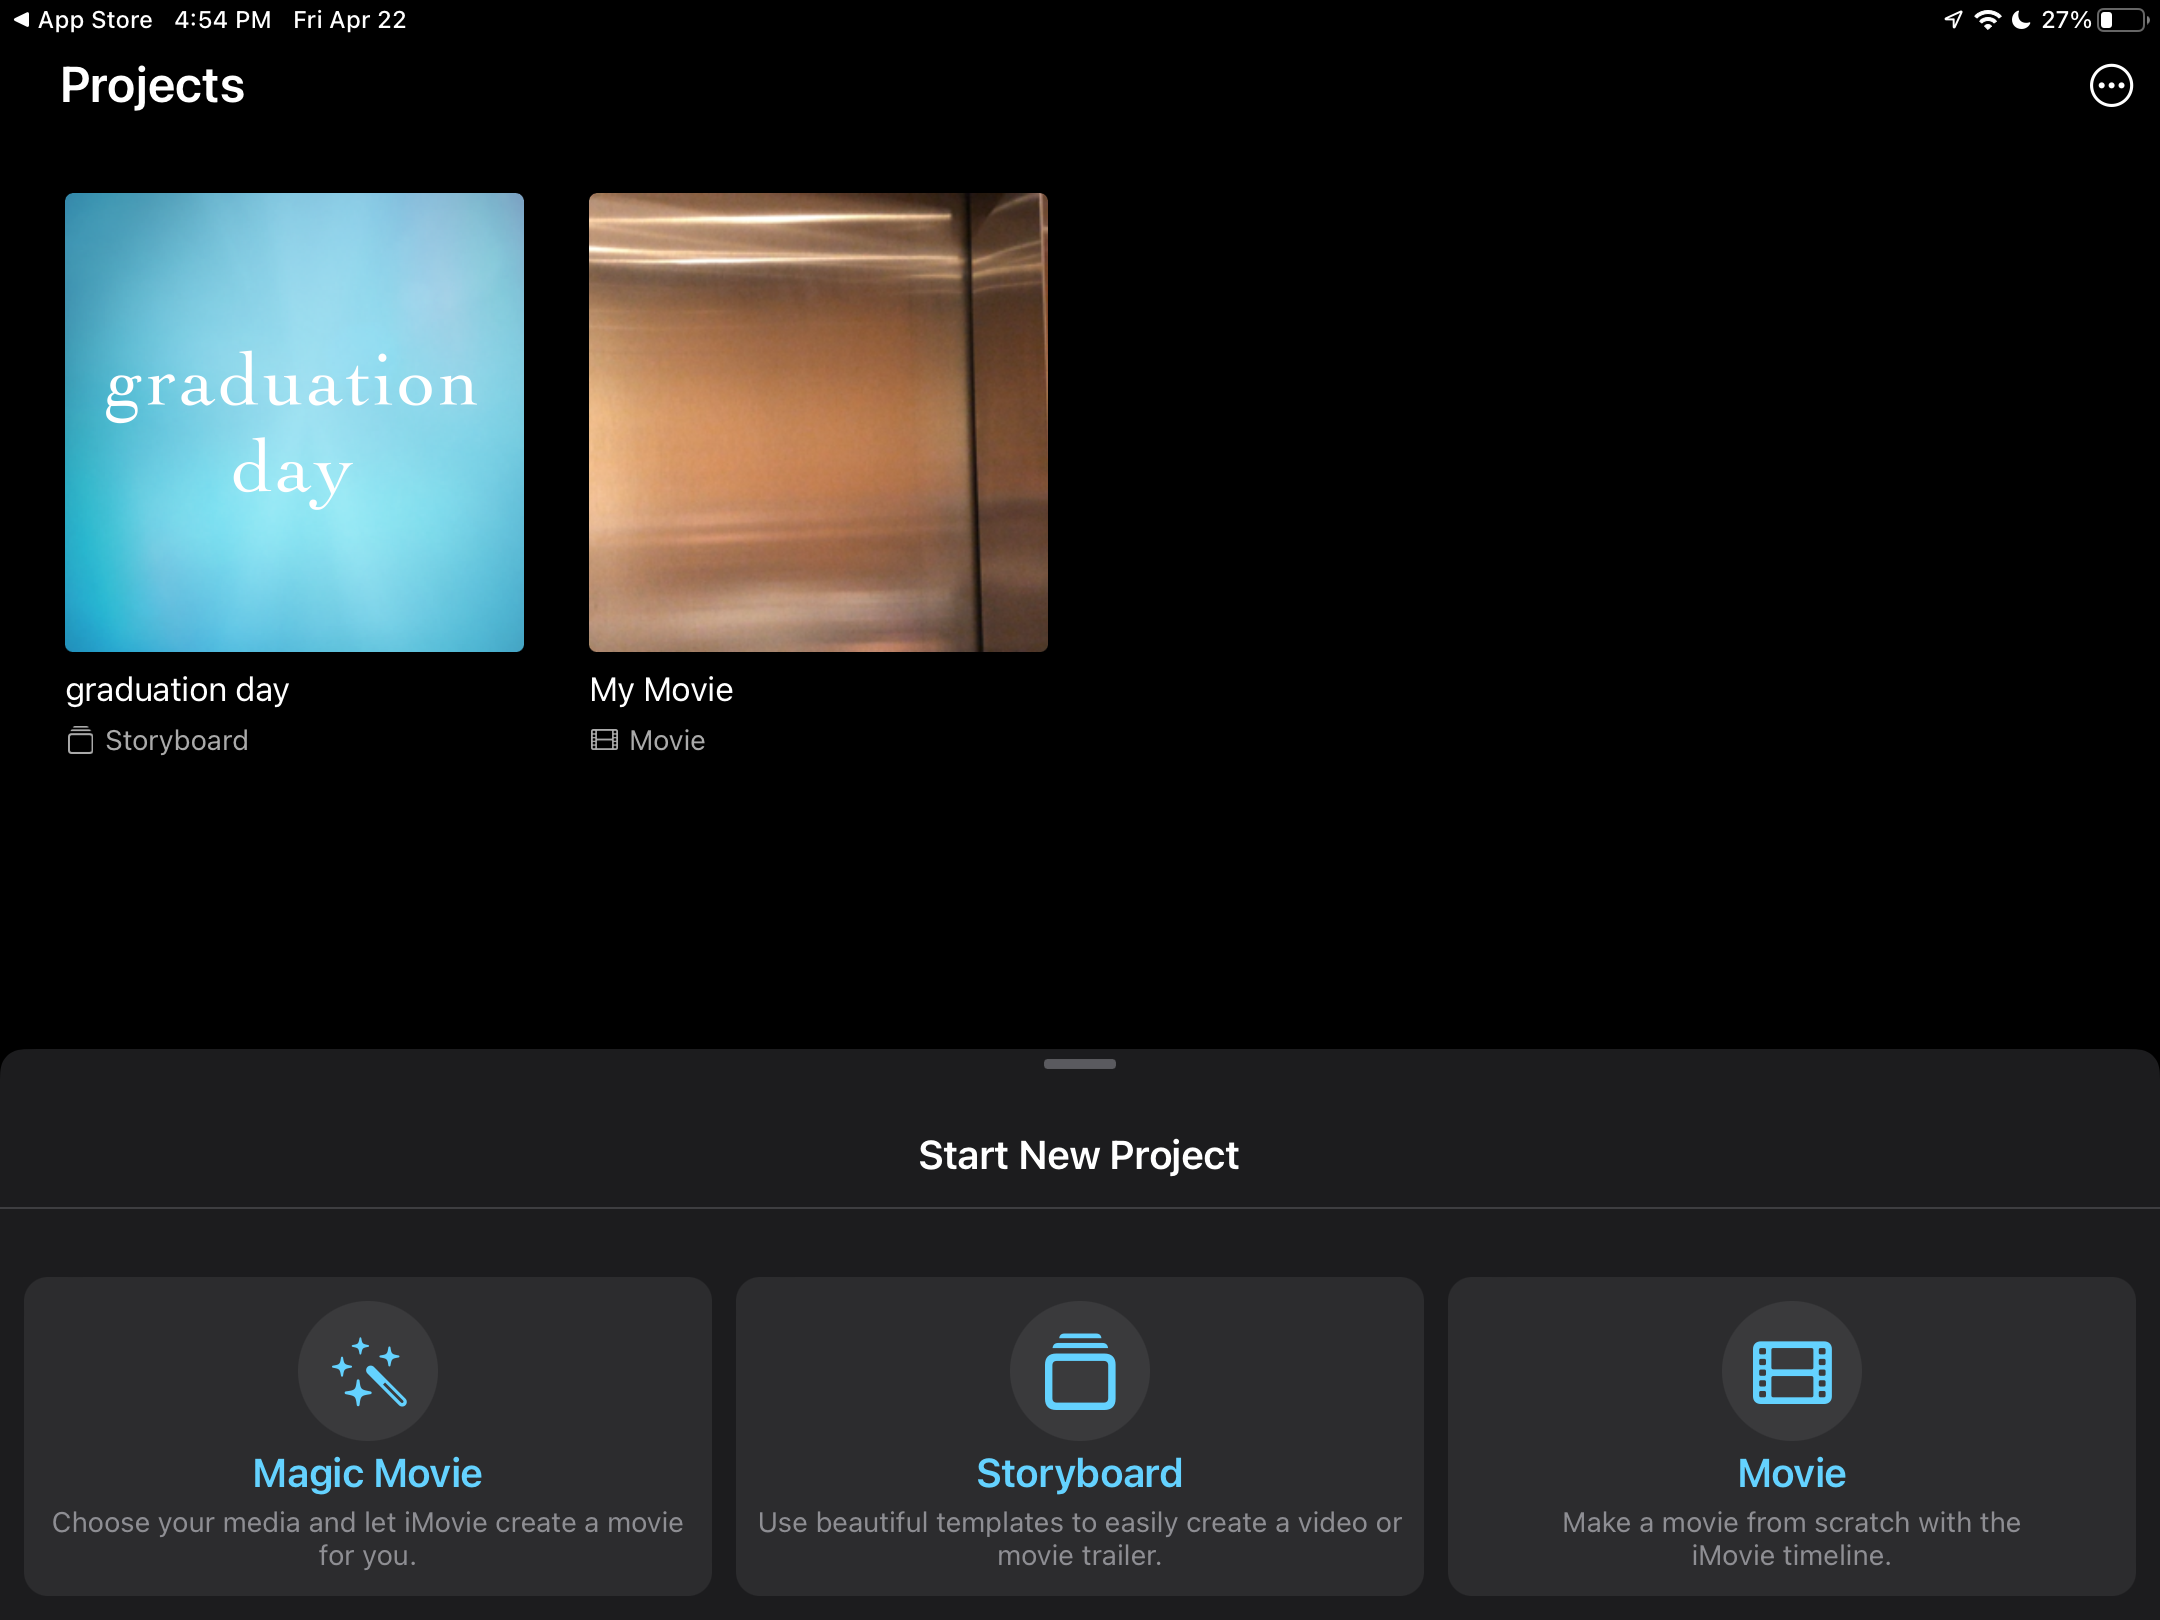The image size is (2160, 1620).
Task: Click Storyboard type icon under graduation day
Action: 80,740
